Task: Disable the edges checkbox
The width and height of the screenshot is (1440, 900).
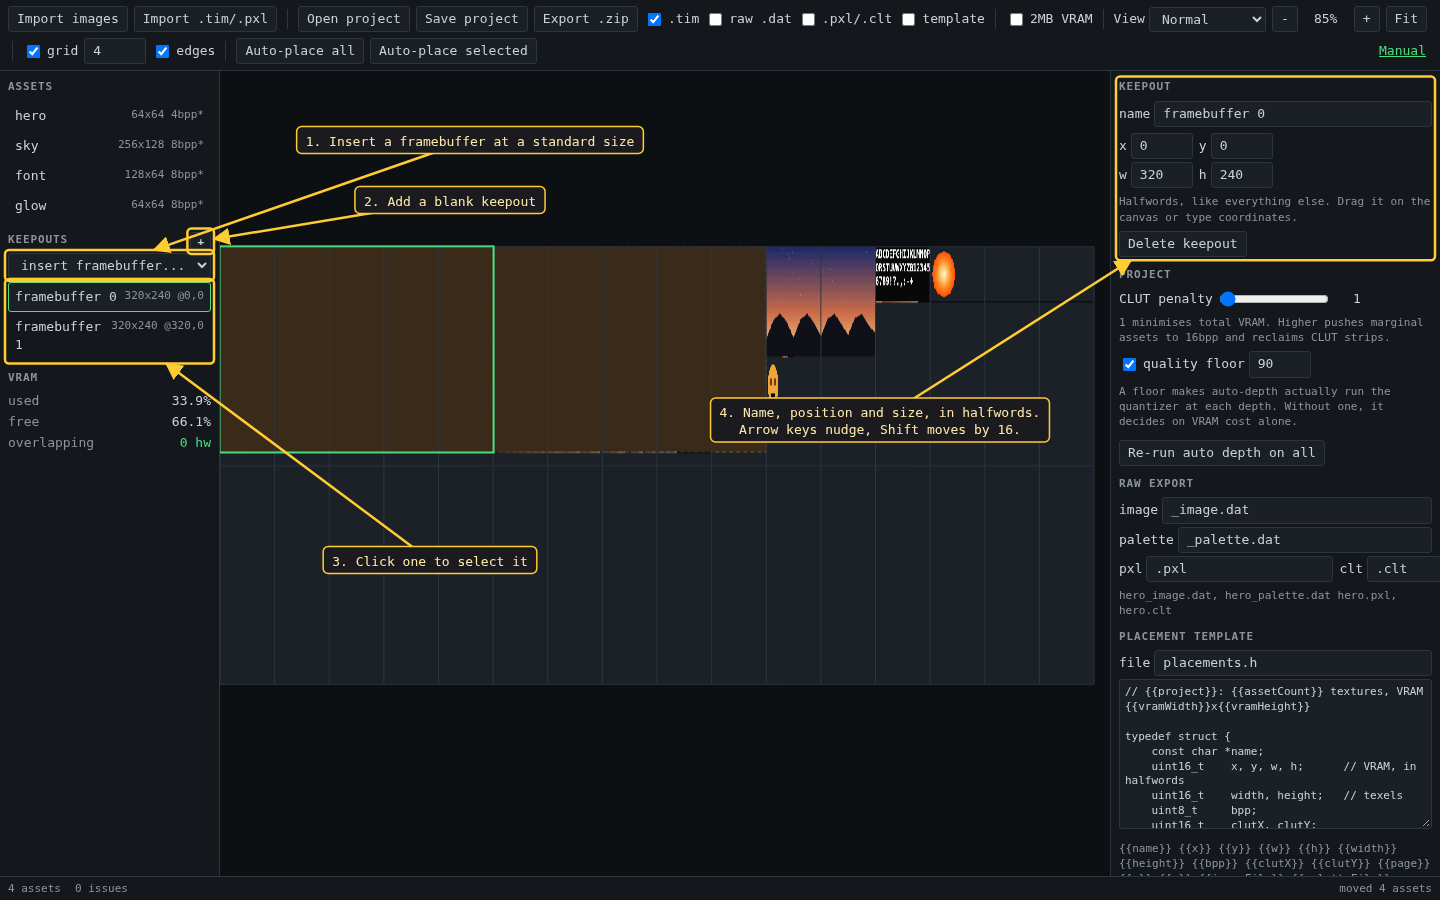Action: coord(162,51)
